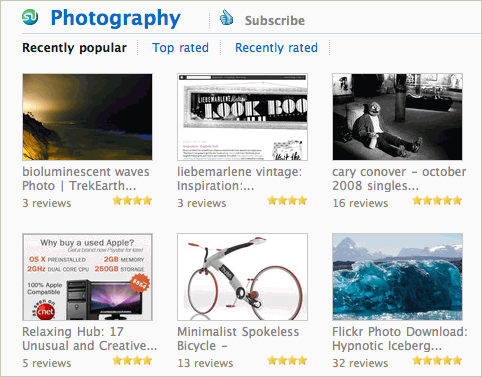Click the star rating under bioluminescent waves

click(x=132, y=200)
